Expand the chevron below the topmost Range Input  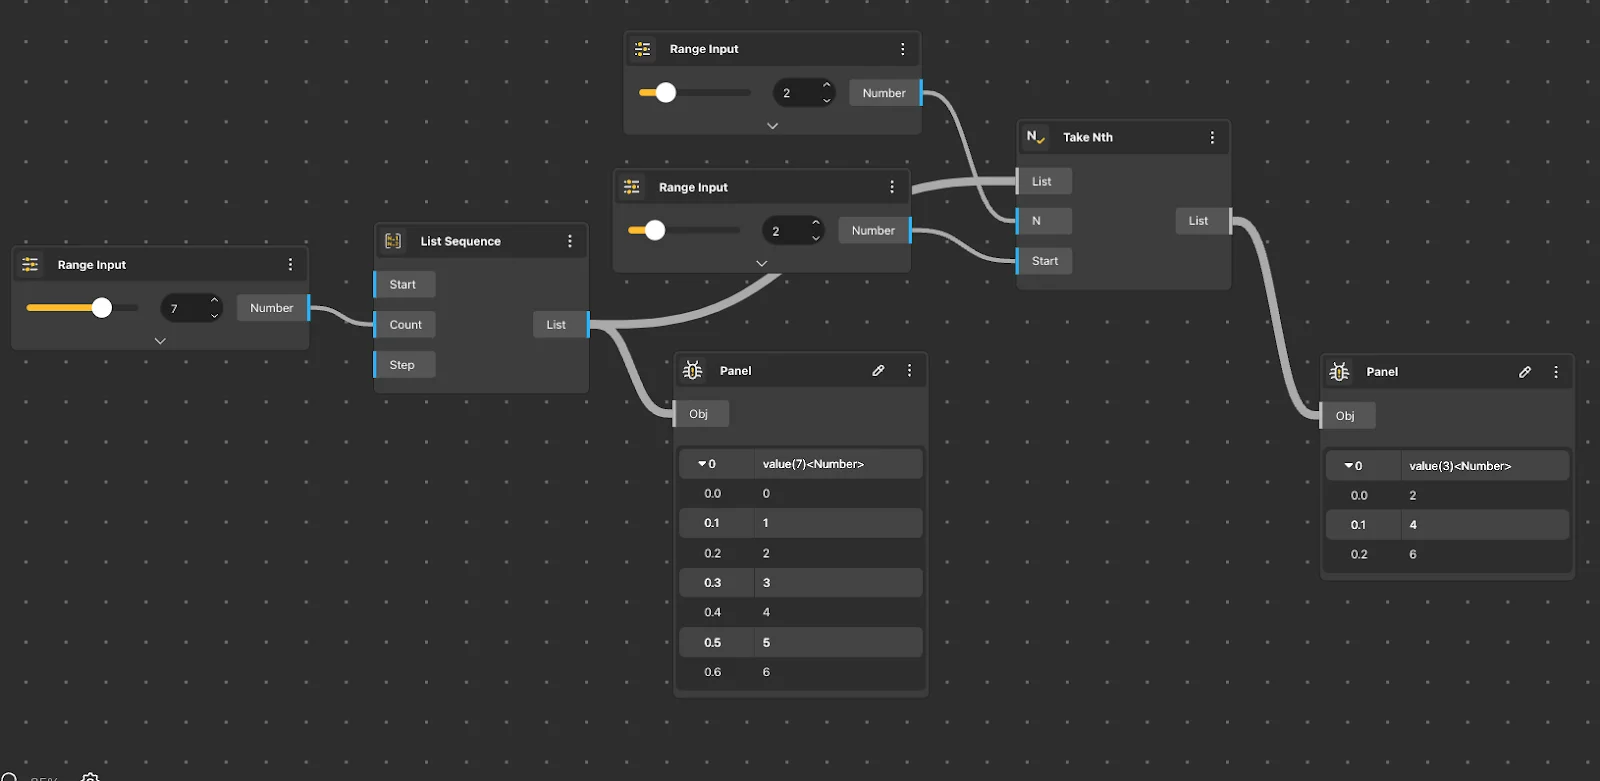tap(772, 126)
